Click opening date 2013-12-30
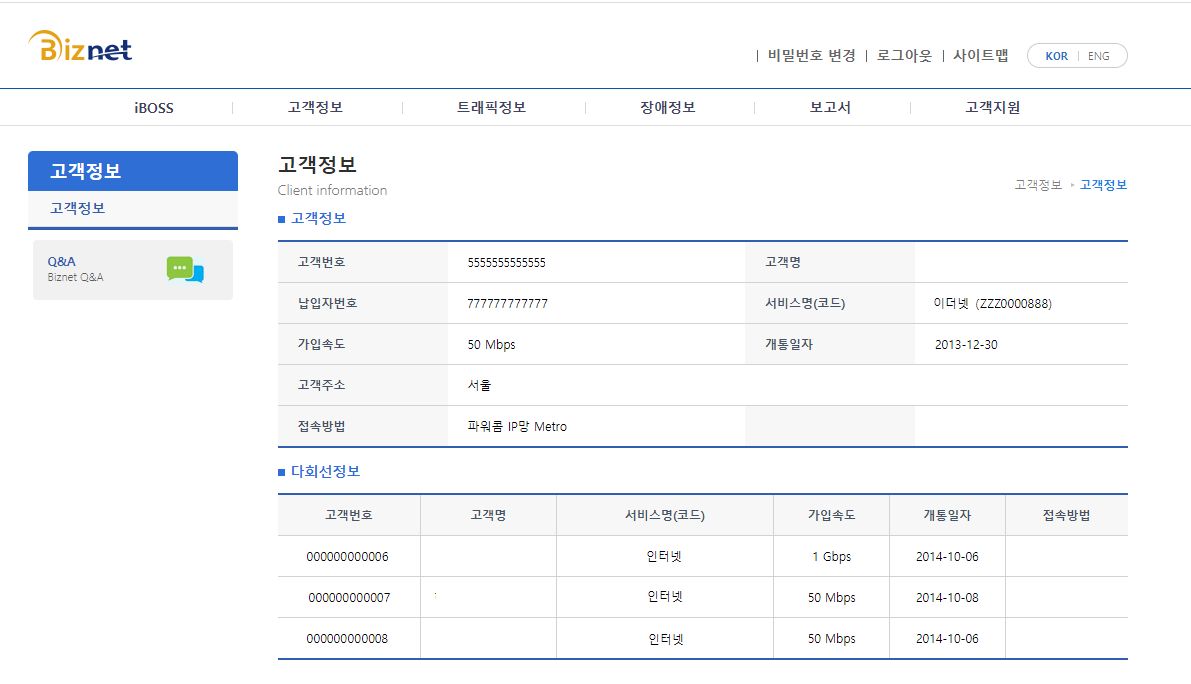Viewport: 1191px width, 684px height. click(x=966, y=345)
